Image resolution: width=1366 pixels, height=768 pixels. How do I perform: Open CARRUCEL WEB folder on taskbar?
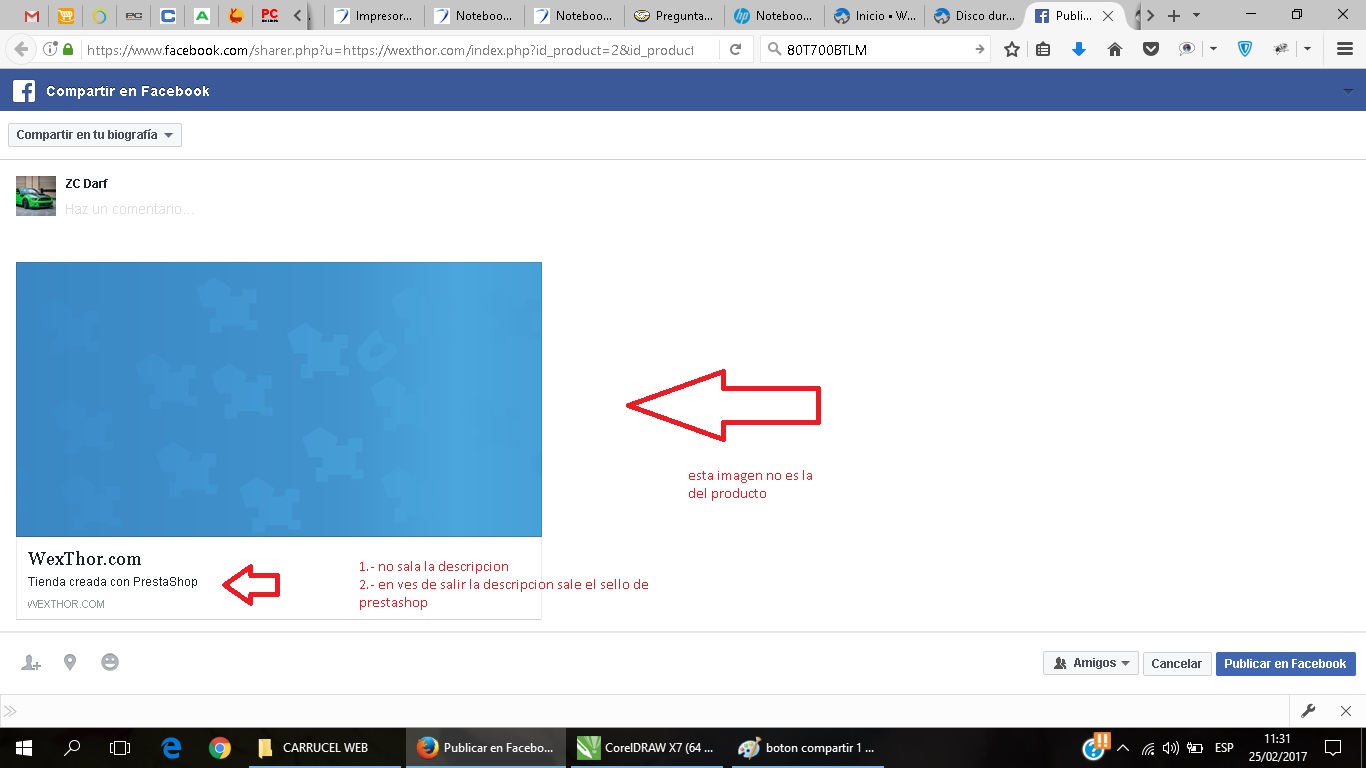[324, 747]
